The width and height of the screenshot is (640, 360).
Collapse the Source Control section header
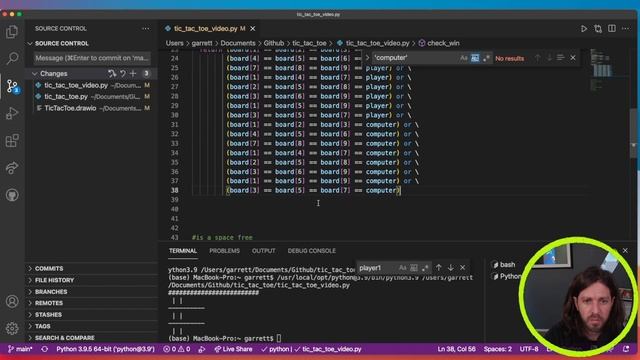click(x=61, y=43)
